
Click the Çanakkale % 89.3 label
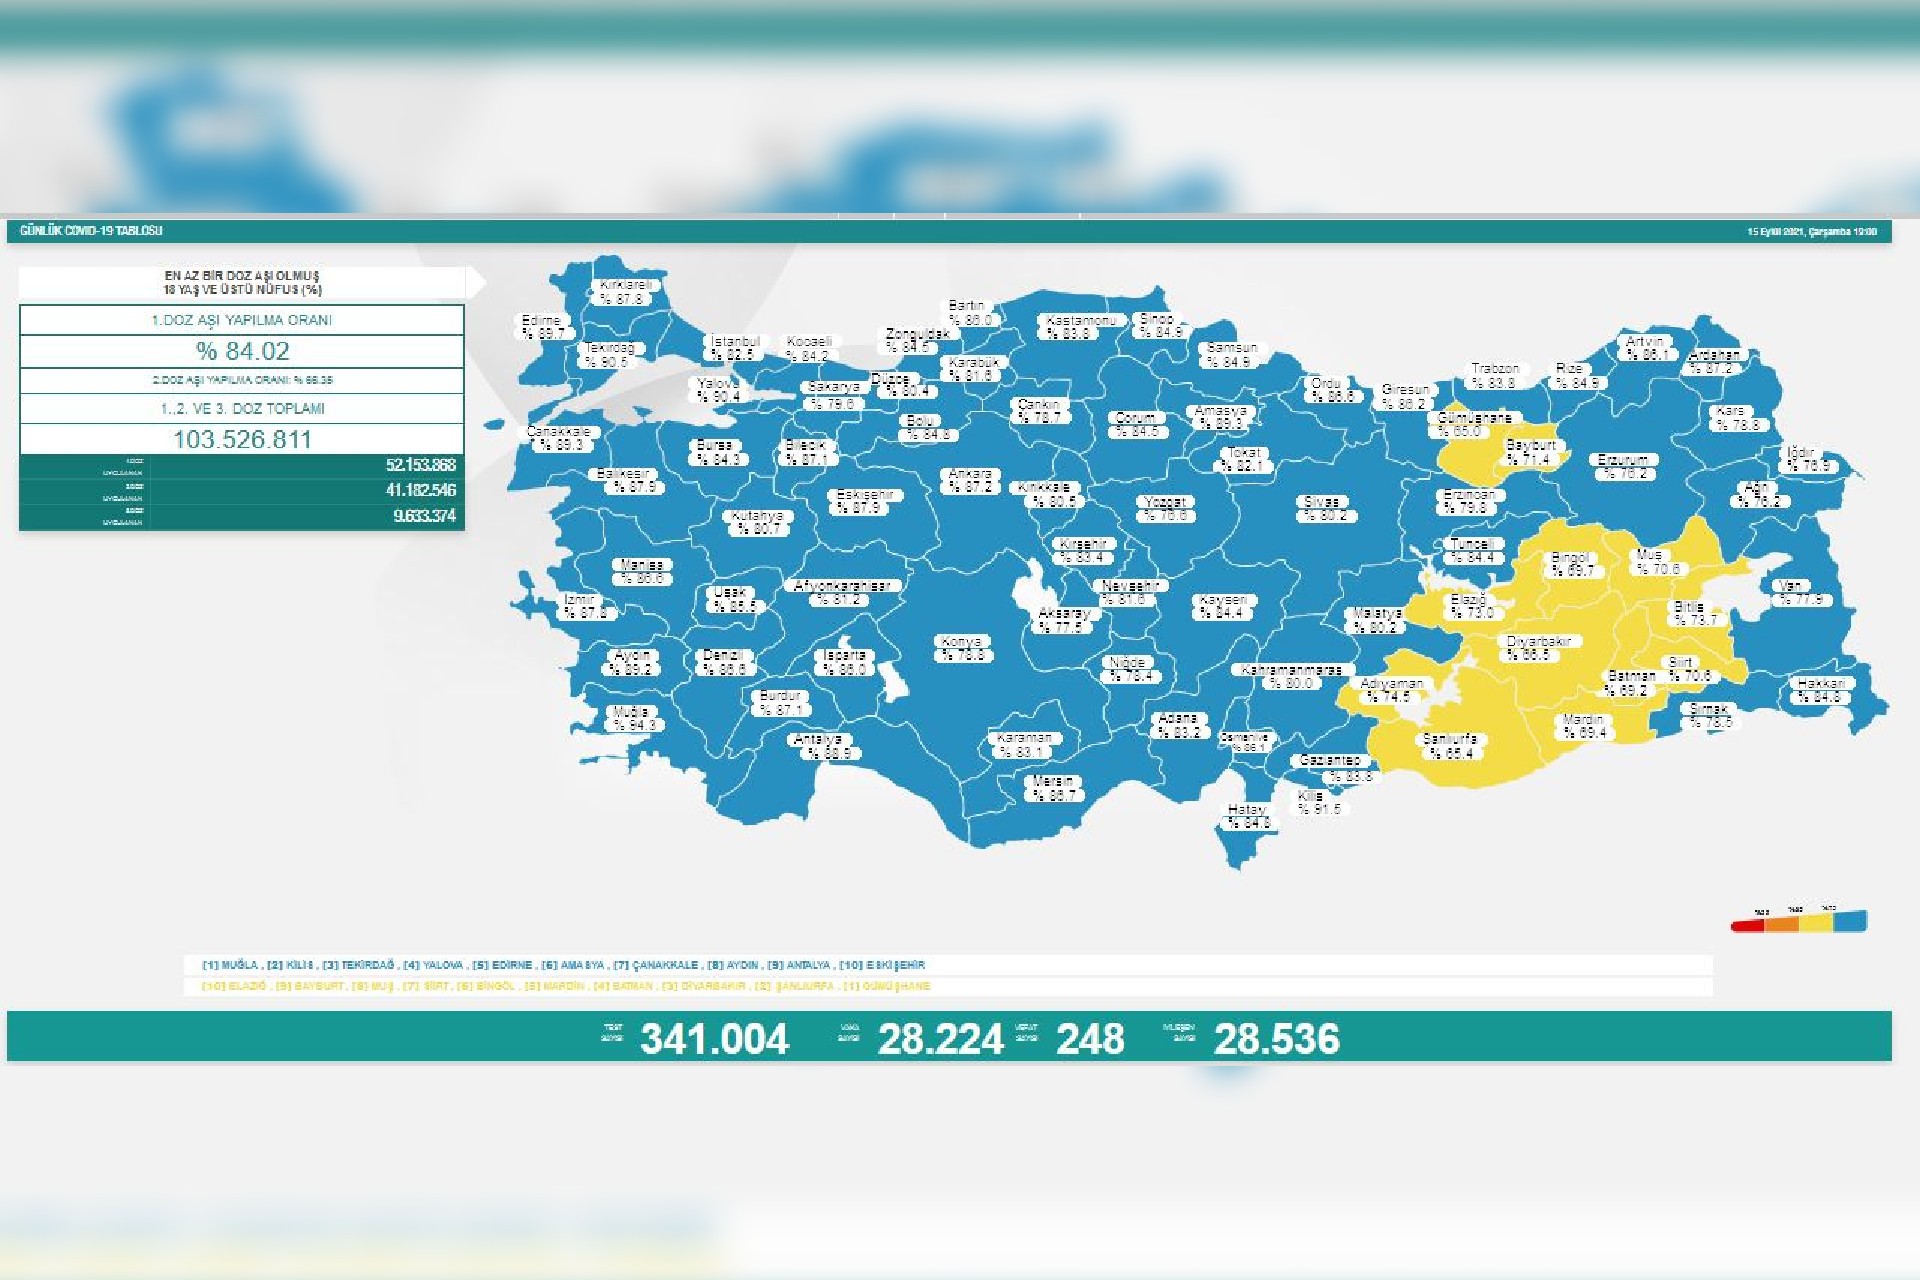pyautogui.click(x=560, y=438)
